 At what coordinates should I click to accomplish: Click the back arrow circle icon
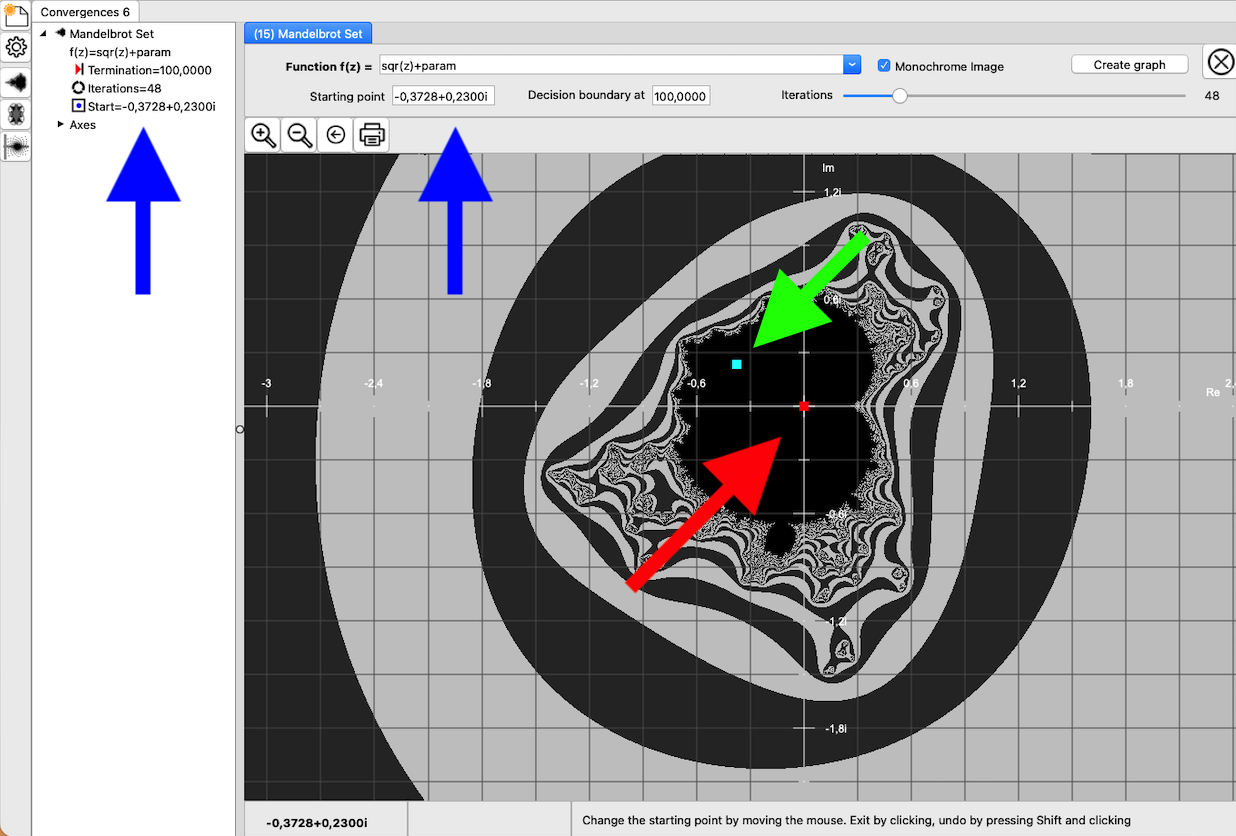coord(336,135)
